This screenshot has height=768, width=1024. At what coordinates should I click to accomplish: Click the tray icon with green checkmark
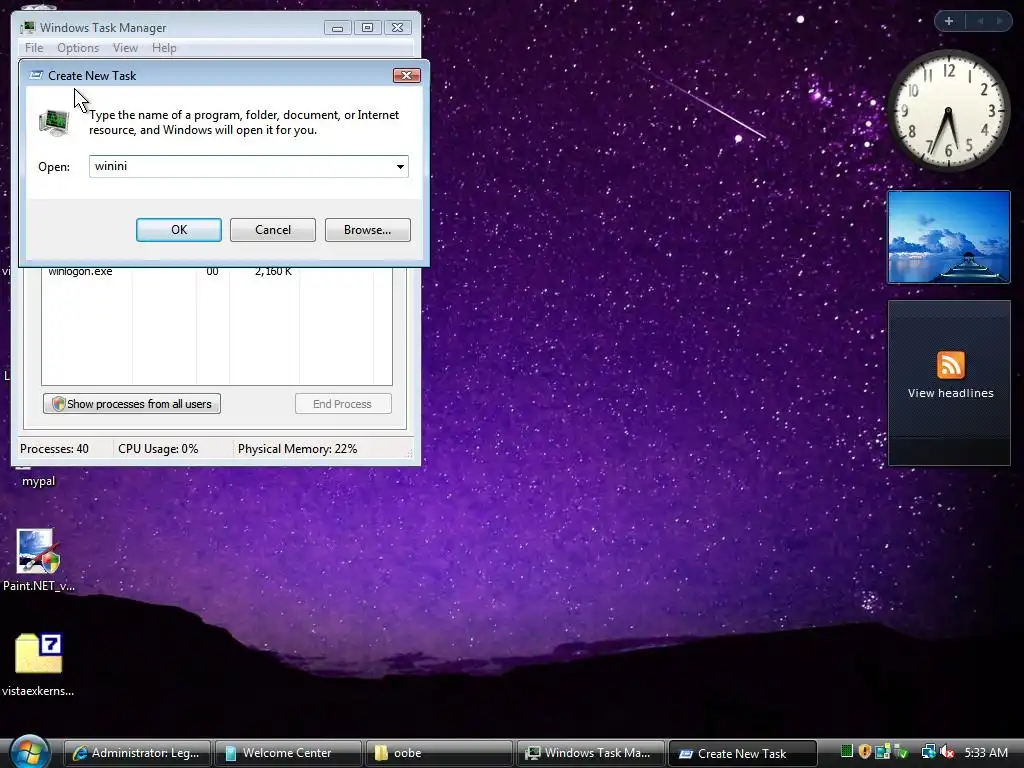coord(901,752)
